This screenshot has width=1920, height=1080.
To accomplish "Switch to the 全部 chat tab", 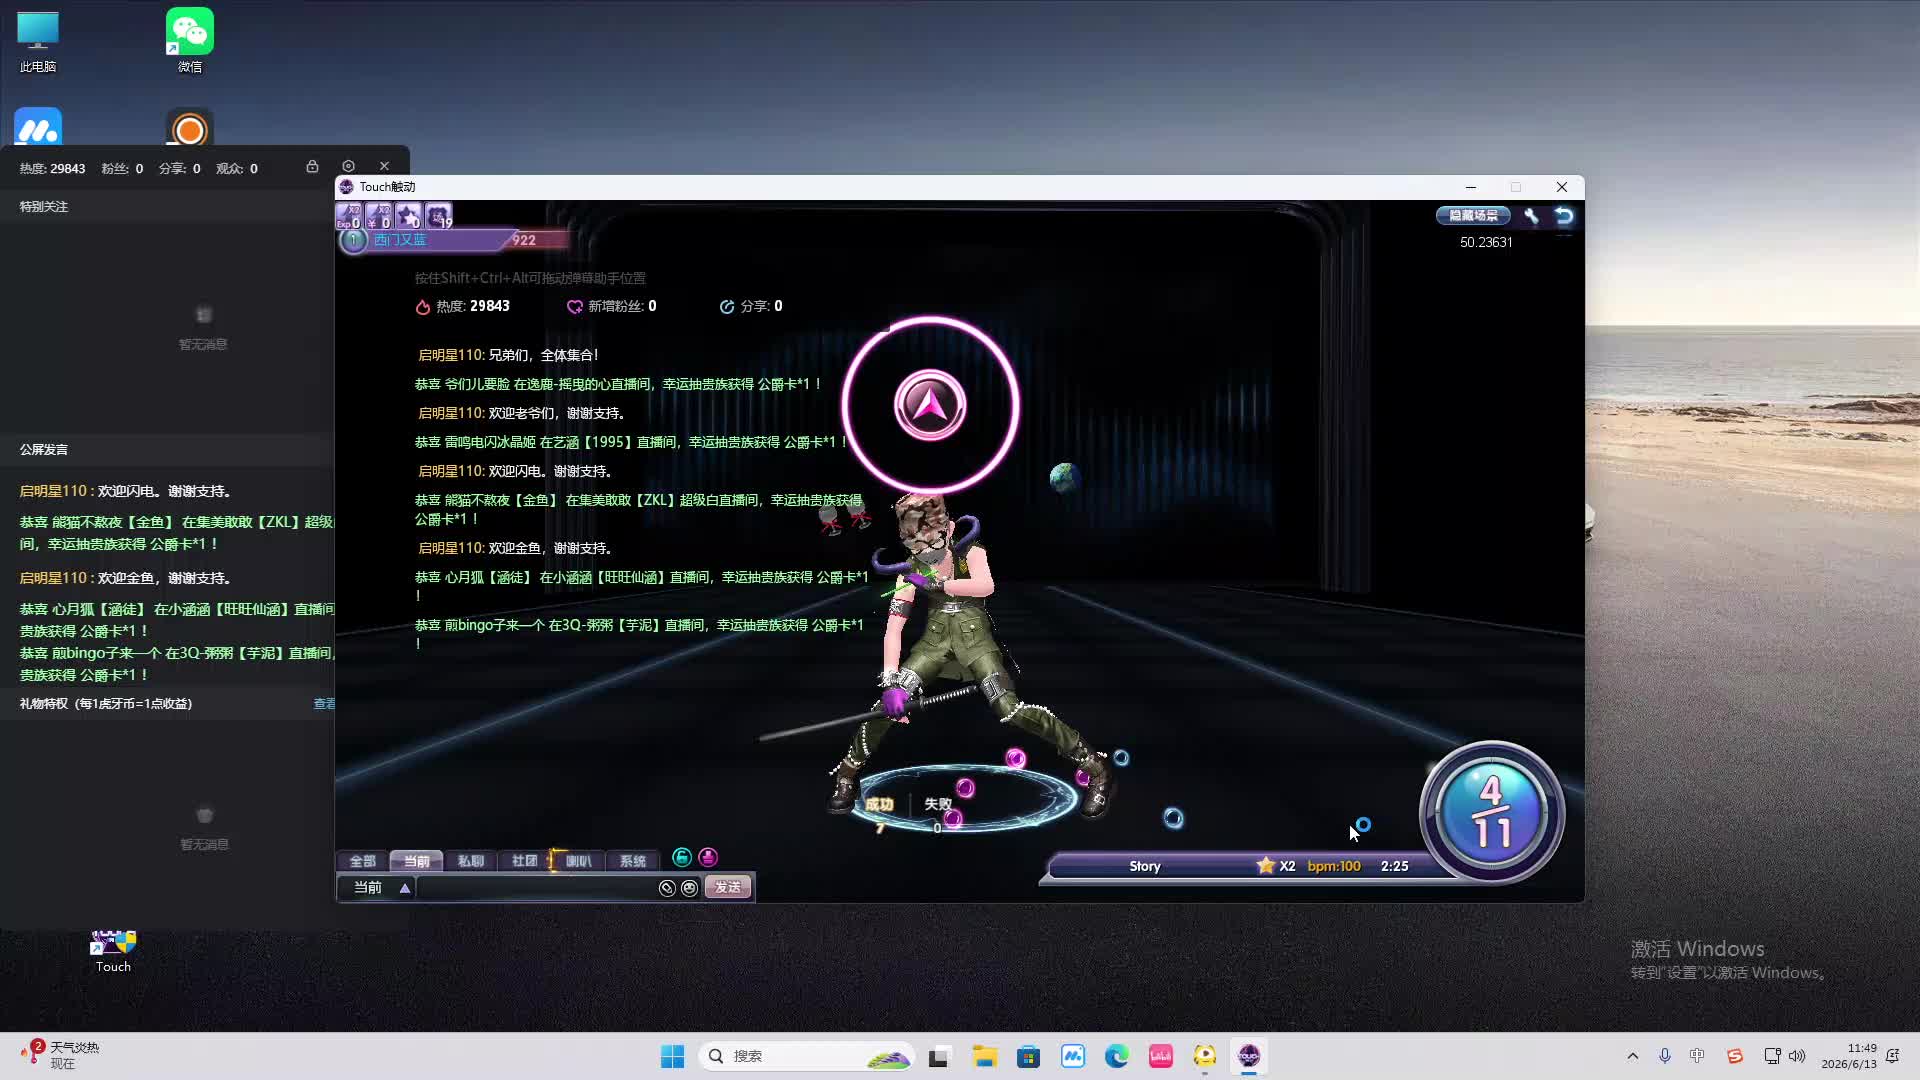I will pyautogui.click(x=362, y=861).
